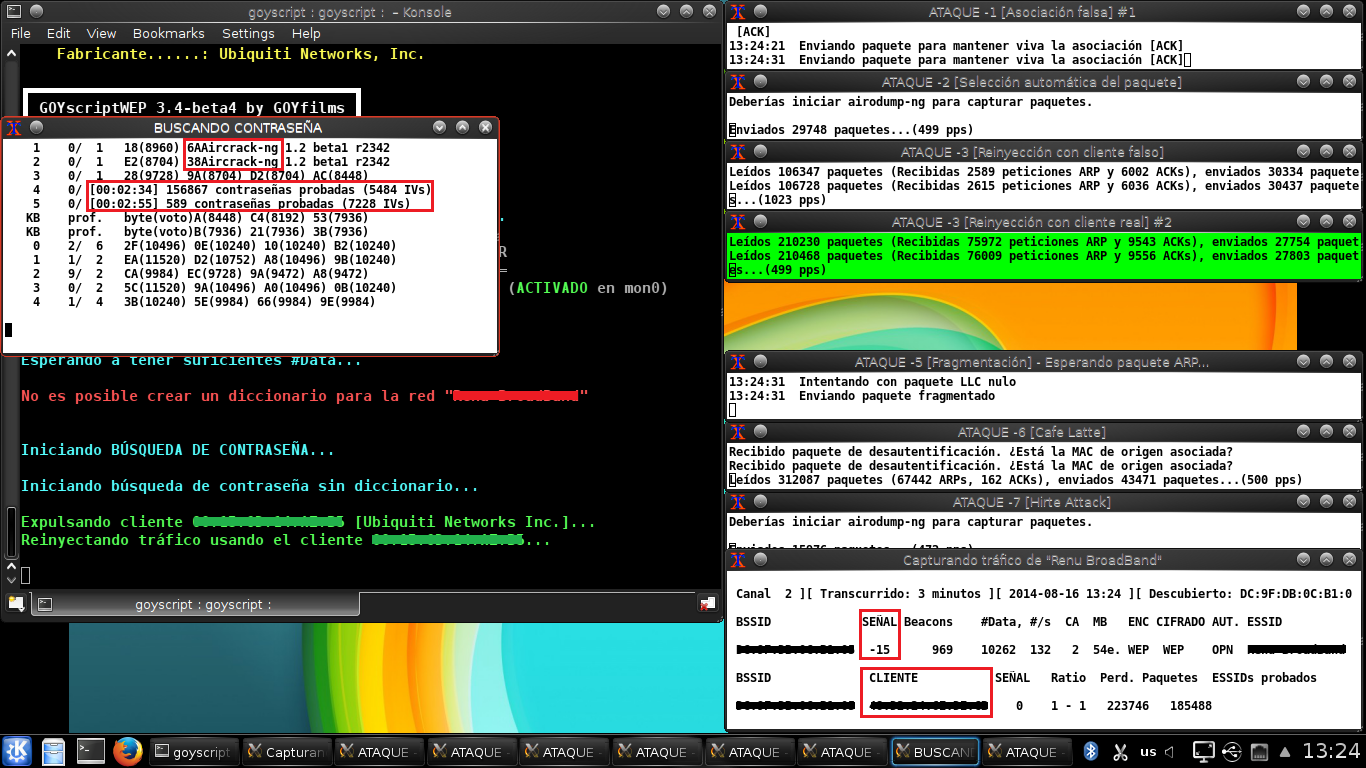1366x768 pixels.
Task: Click the SEÑAL value '-15' in Capturando tráfico
Action: [880, 649]
